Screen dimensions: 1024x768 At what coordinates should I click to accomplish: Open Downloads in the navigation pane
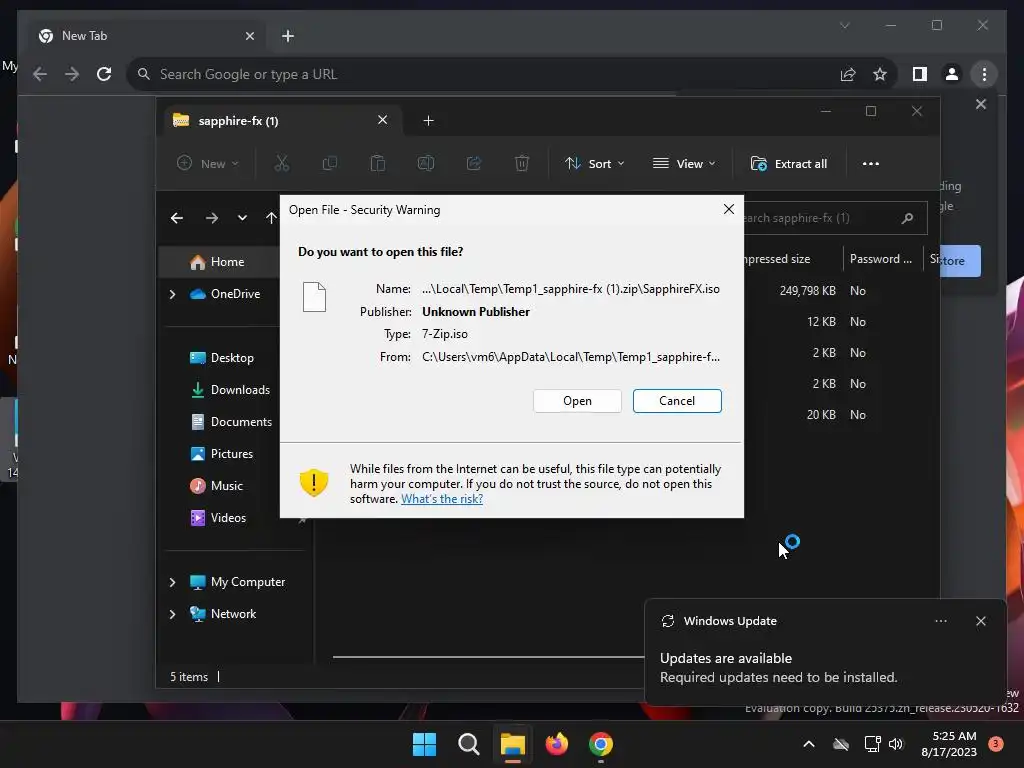[230, 390]
